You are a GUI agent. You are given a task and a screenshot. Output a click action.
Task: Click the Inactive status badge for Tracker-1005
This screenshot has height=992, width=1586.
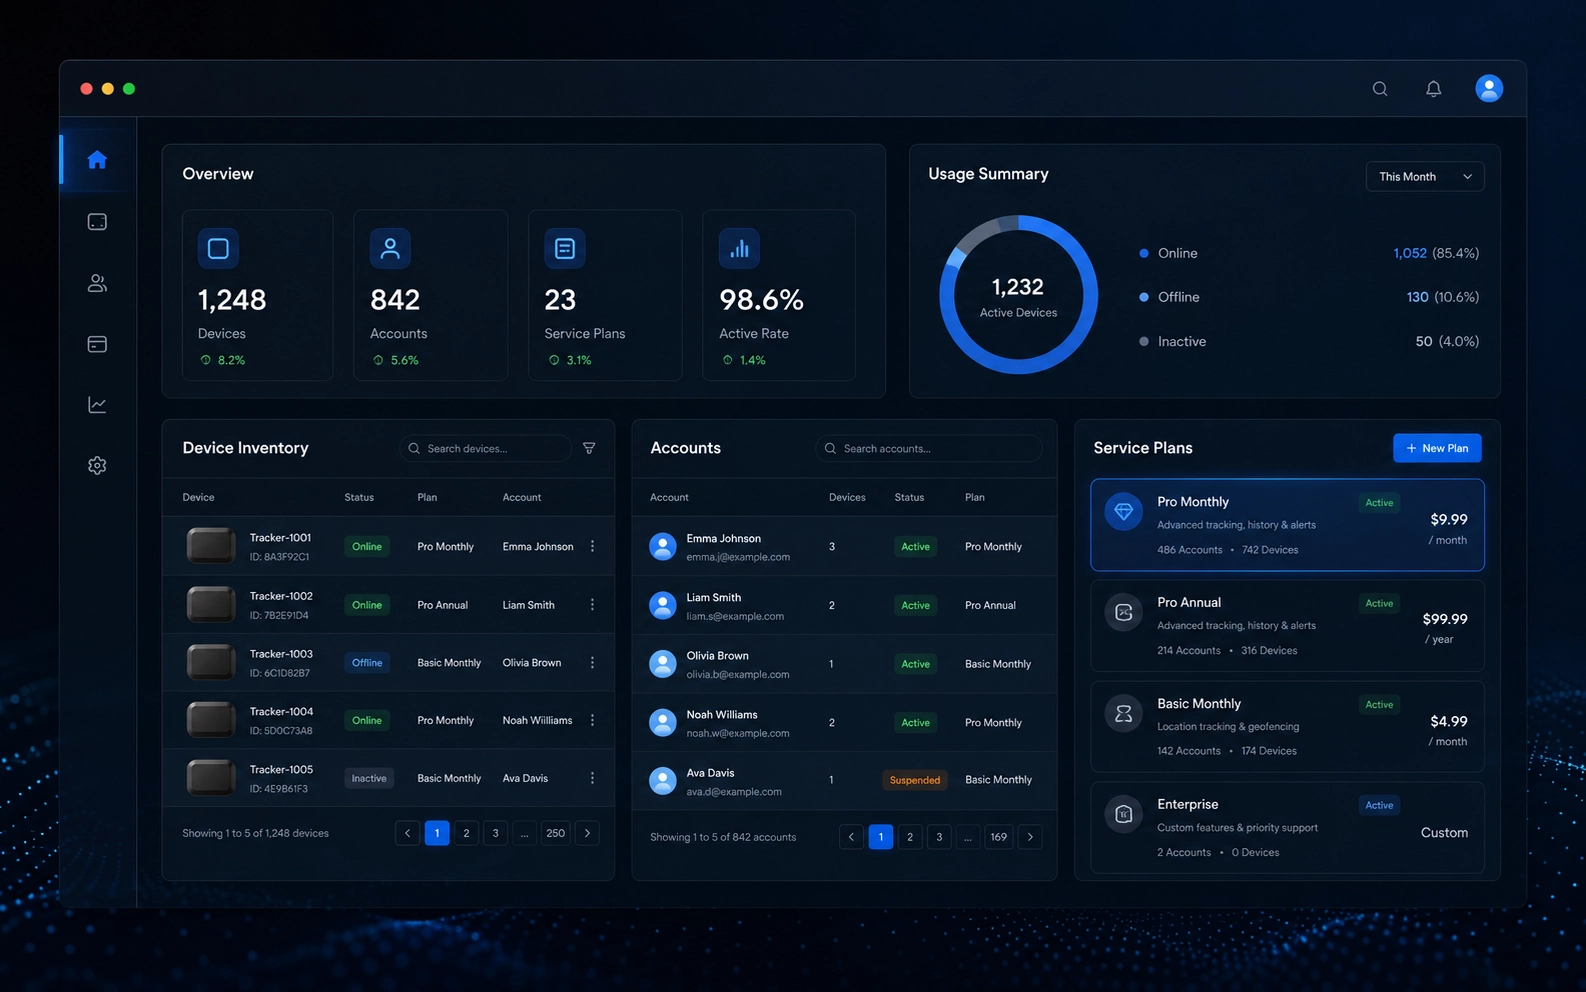coord(369,778)
